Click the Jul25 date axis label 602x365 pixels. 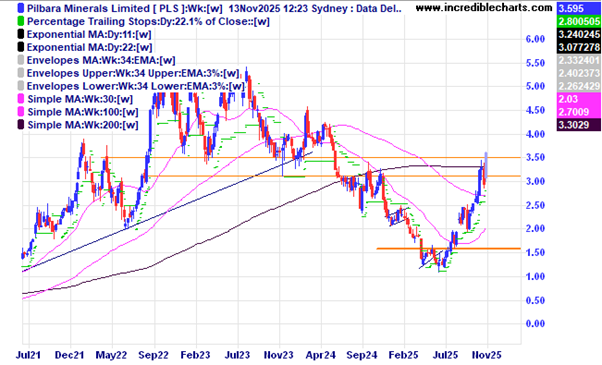point(446,355)
